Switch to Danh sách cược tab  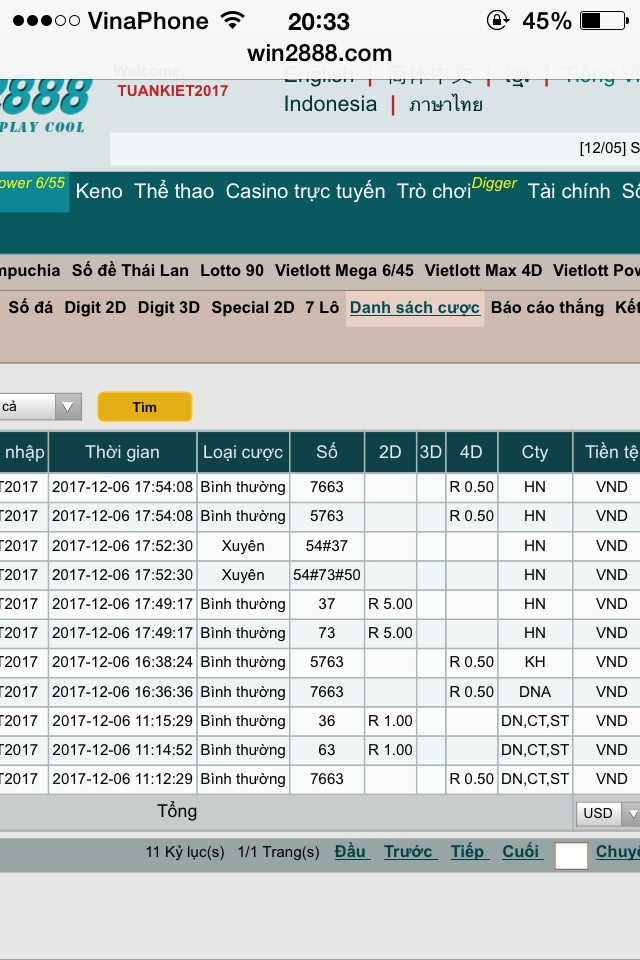click(x=415, y=308)
